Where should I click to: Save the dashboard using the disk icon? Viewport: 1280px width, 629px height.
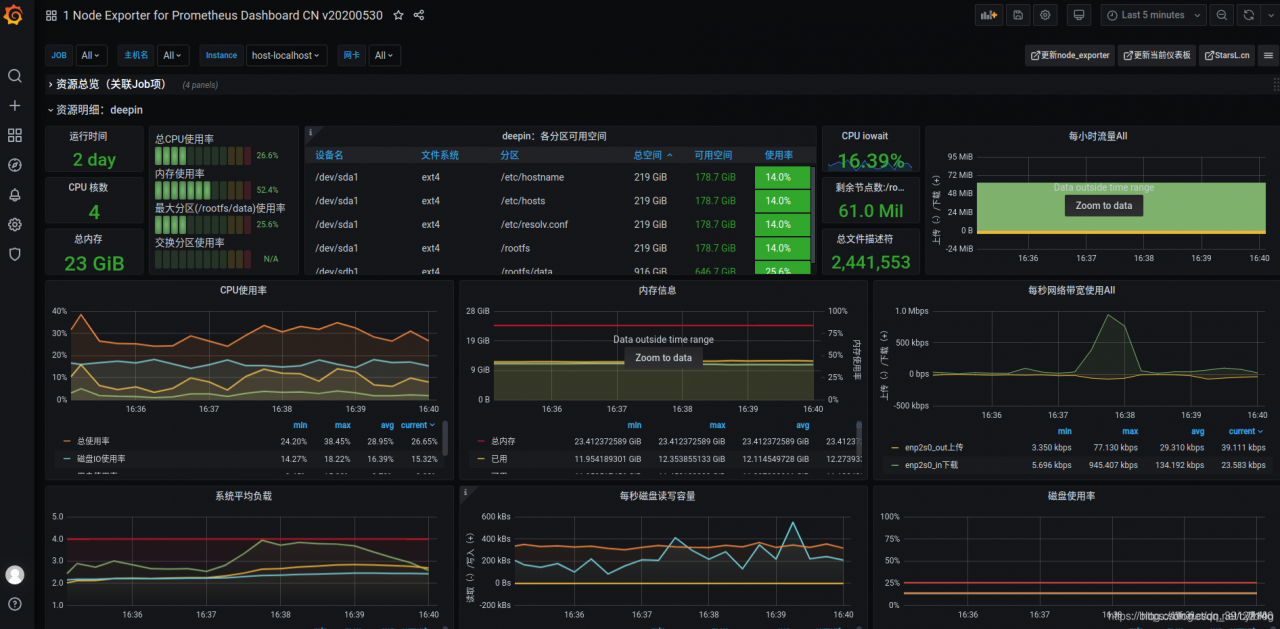point(1018,15)
